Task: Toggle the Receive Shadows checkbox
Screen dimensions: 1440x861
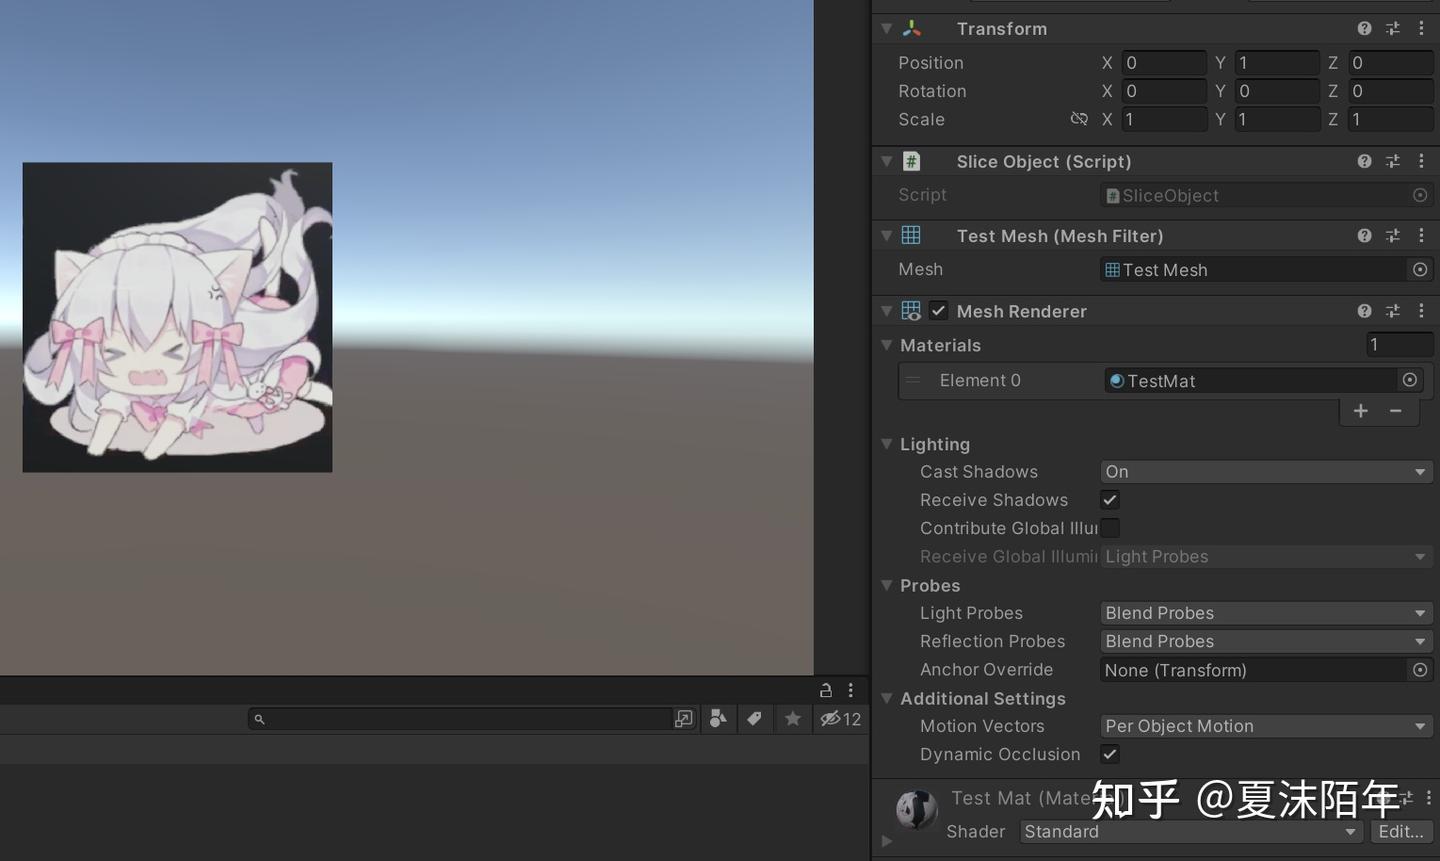Action: coord(1109,499)
